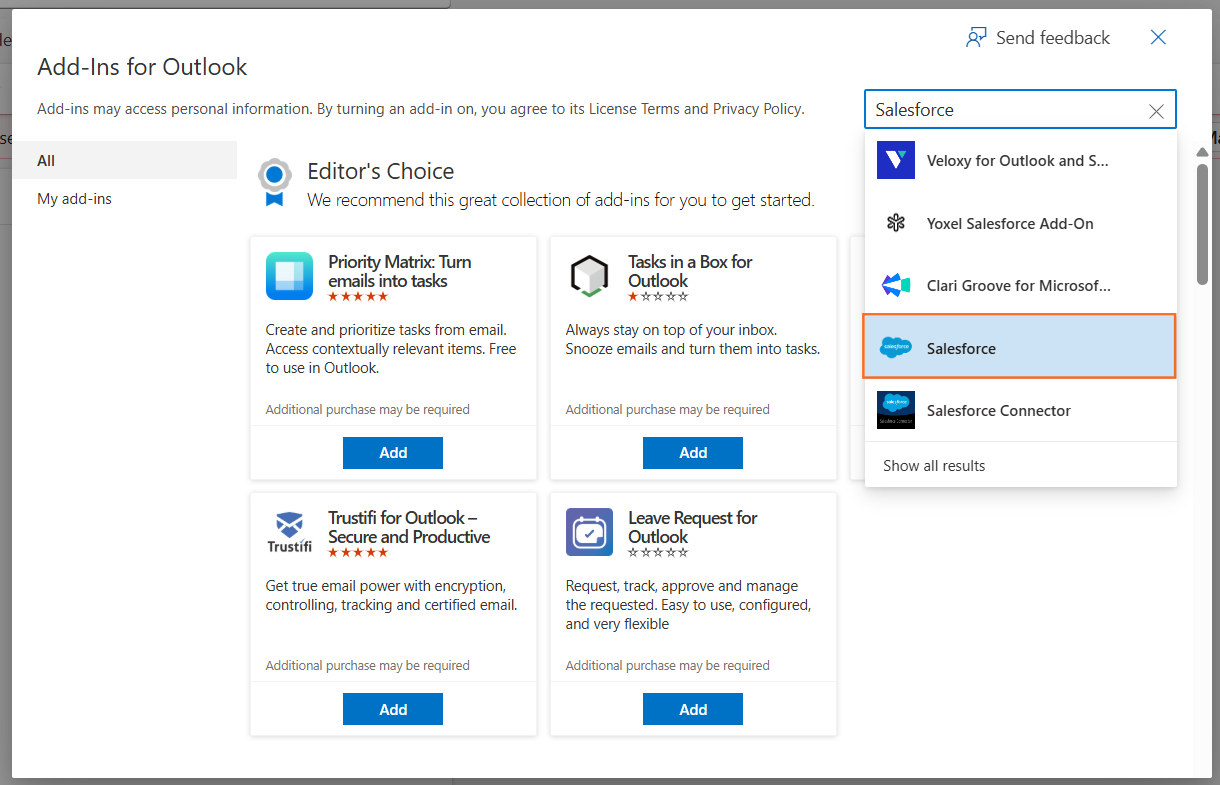
Task: Click the Tasks in a Box cube icon
Action: 589,276
